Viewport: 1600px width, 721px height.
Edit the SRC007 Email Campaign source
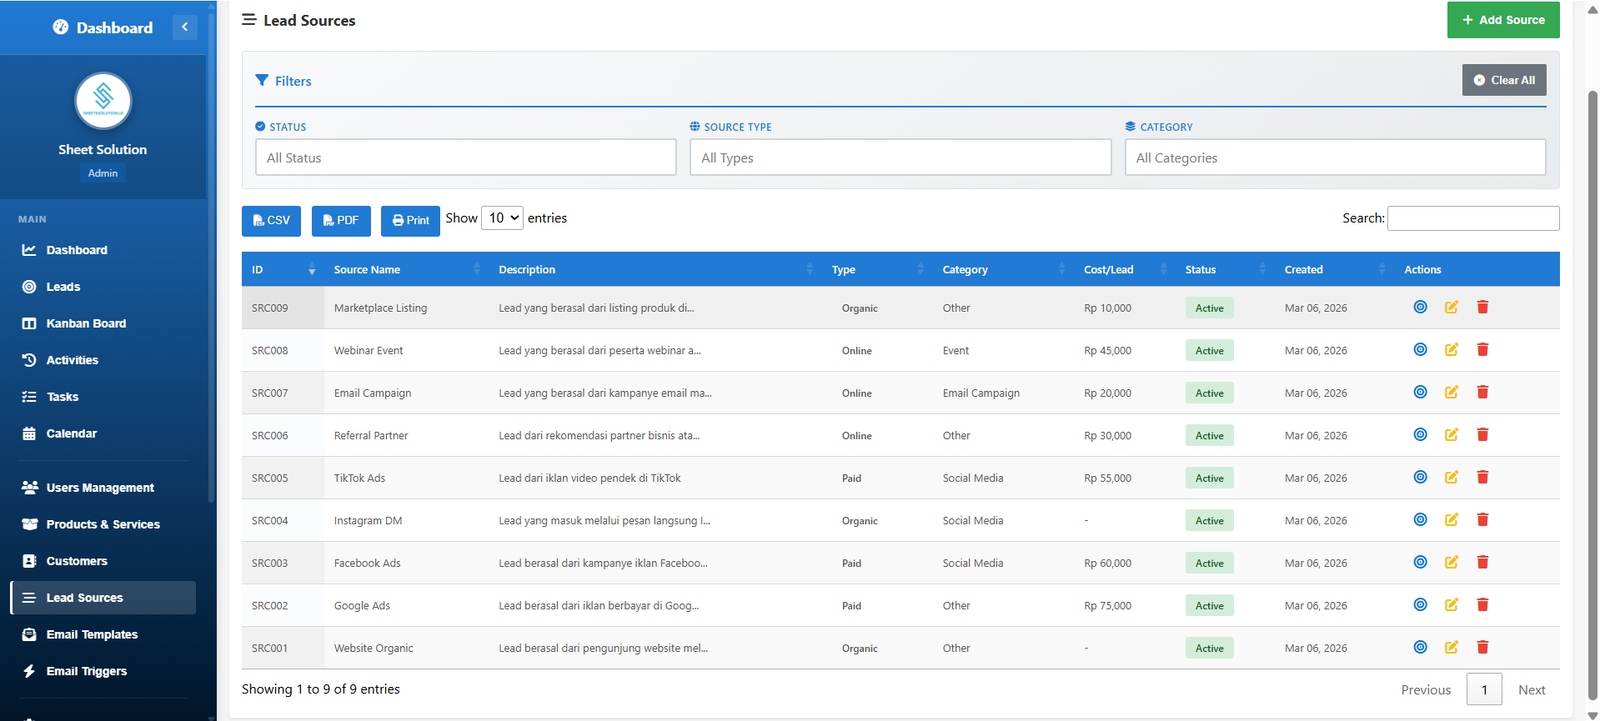1451,392
